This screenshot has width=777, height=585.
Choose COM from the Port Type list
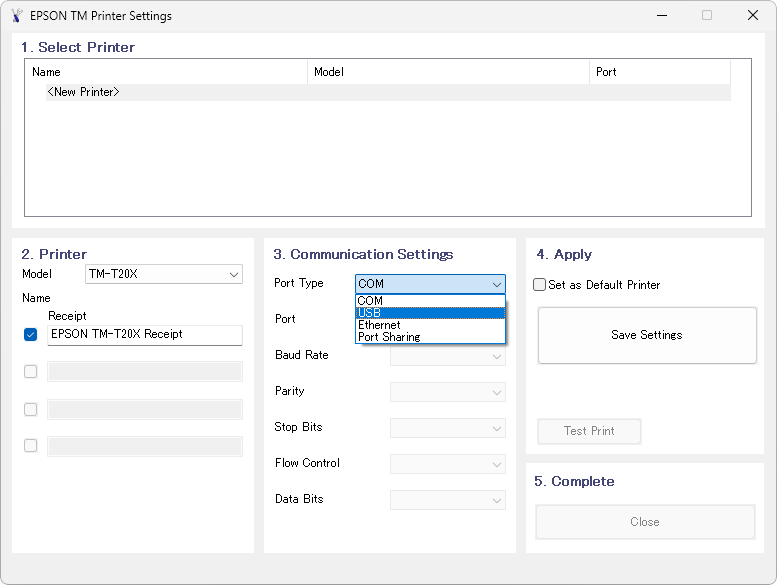[x=430, y=301]
